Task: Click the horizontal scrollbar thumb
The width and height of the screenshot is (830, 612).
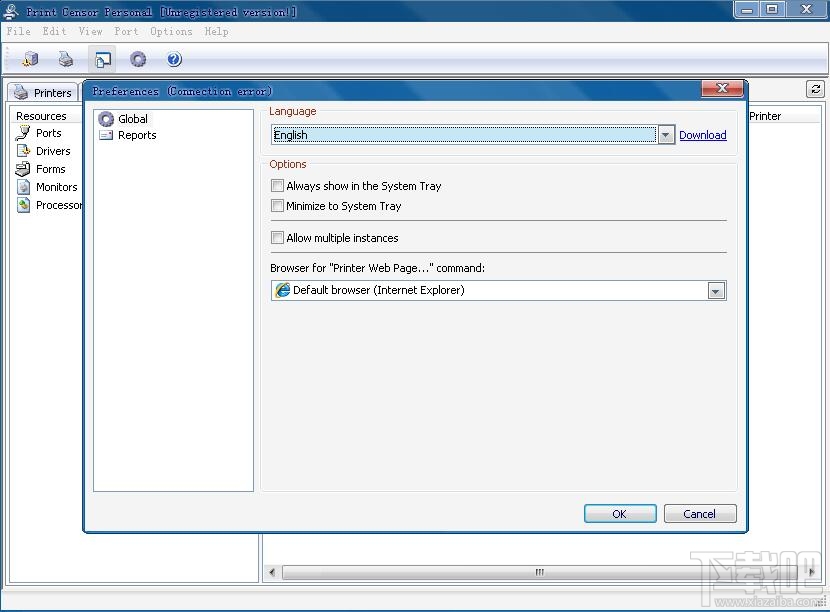Action: click(x=539, y=572)
